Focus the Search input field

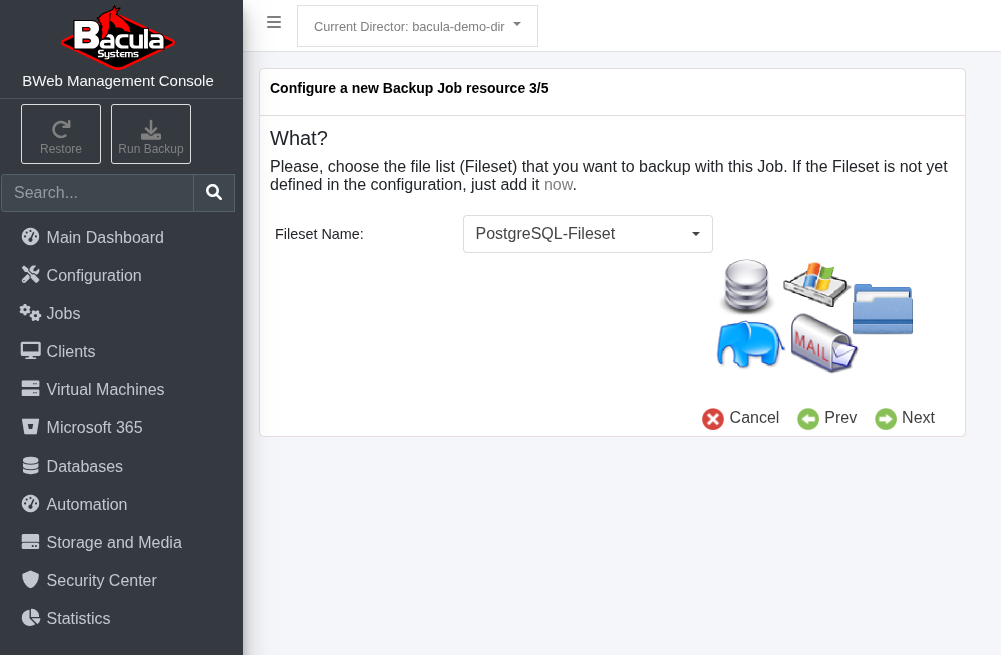(97, 193)
